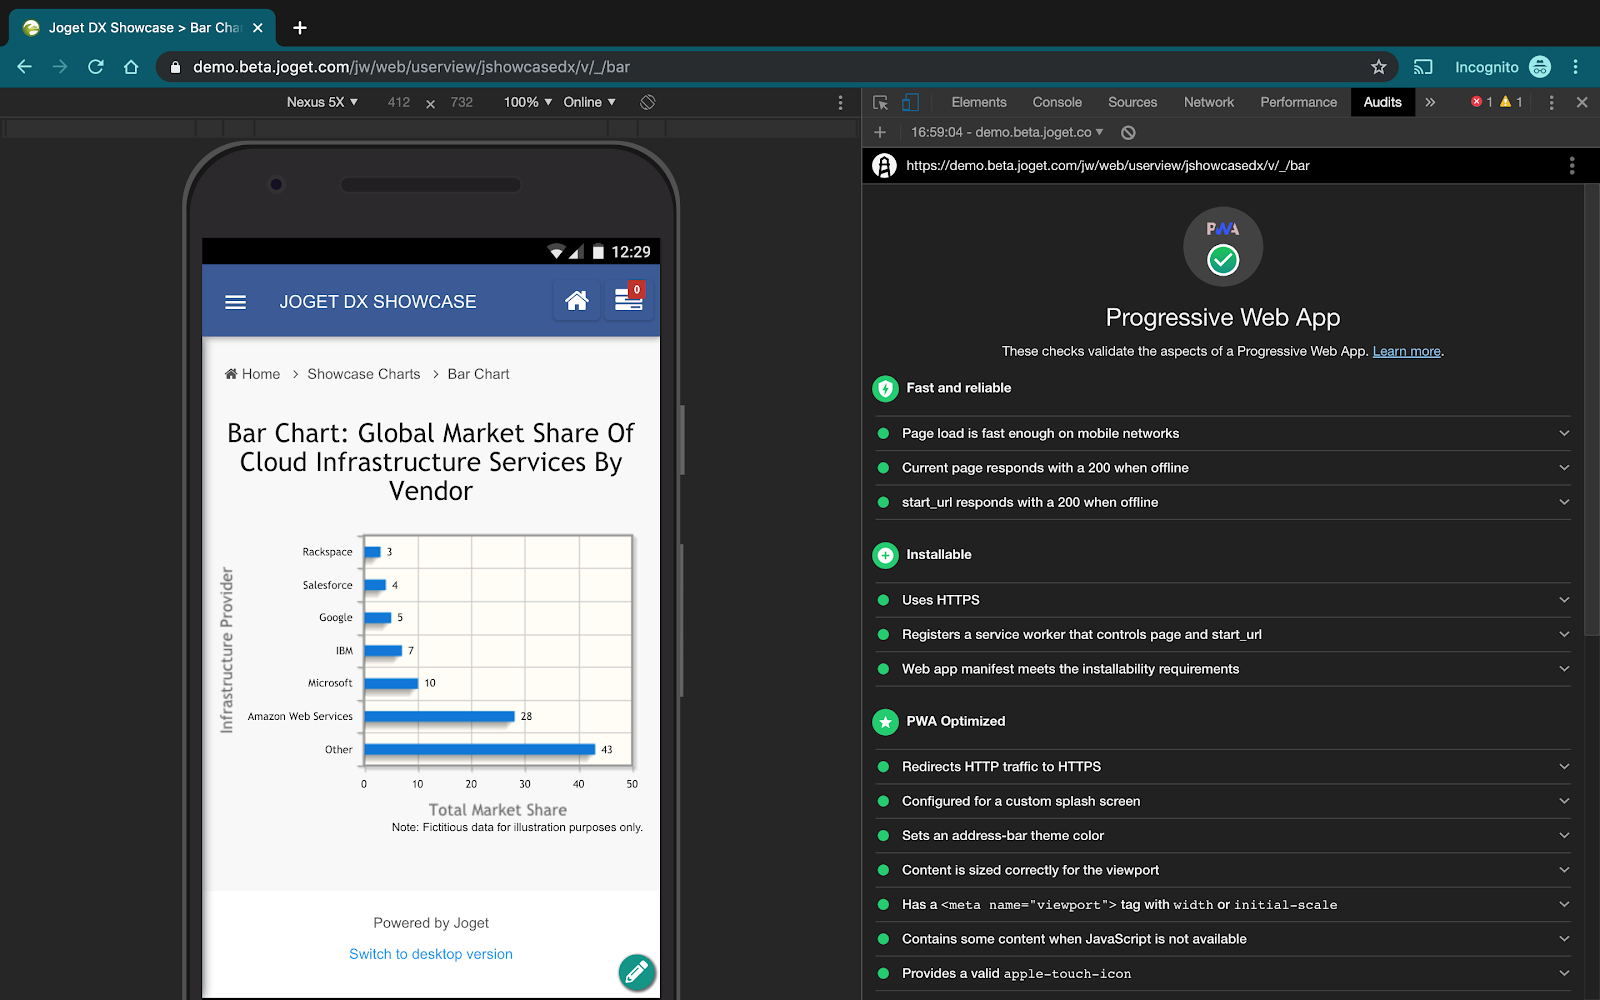Screen dimensions: 1600x1000
Task: Click the Bar Chart breadcrumb
Action: 478,374
